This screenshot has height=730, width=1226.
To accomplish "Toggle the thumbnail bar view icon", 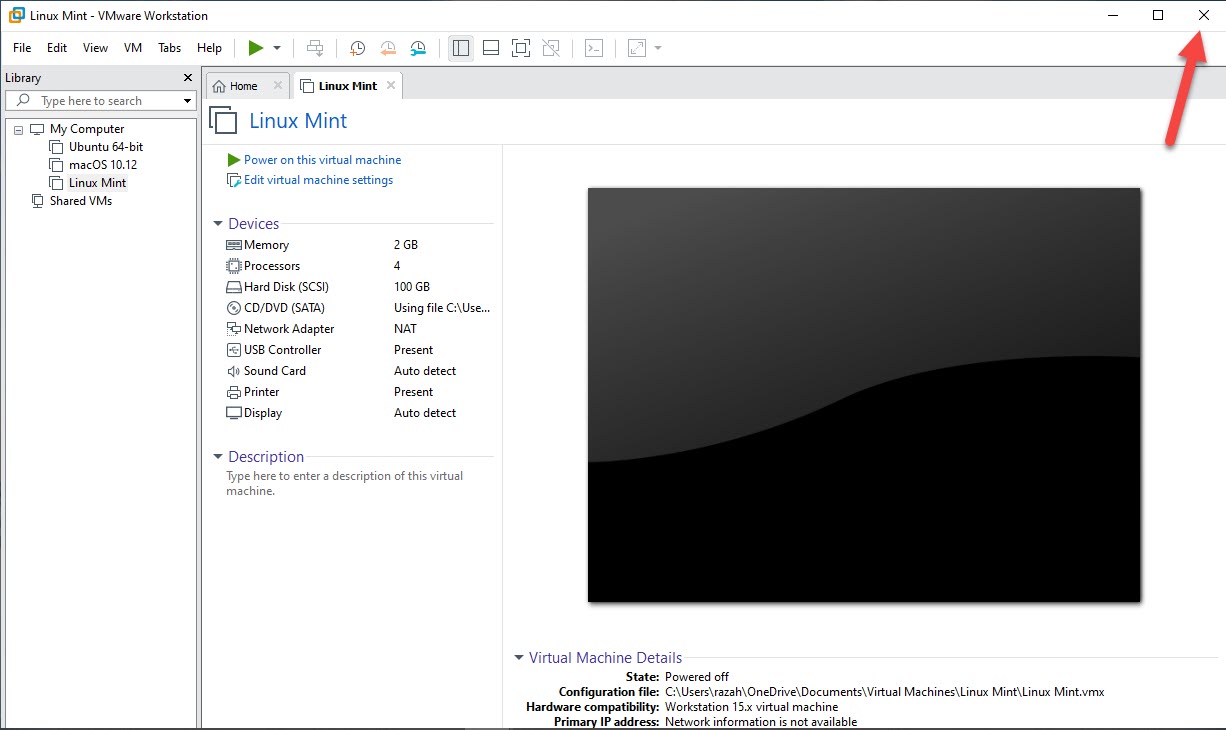I will 491,48.
